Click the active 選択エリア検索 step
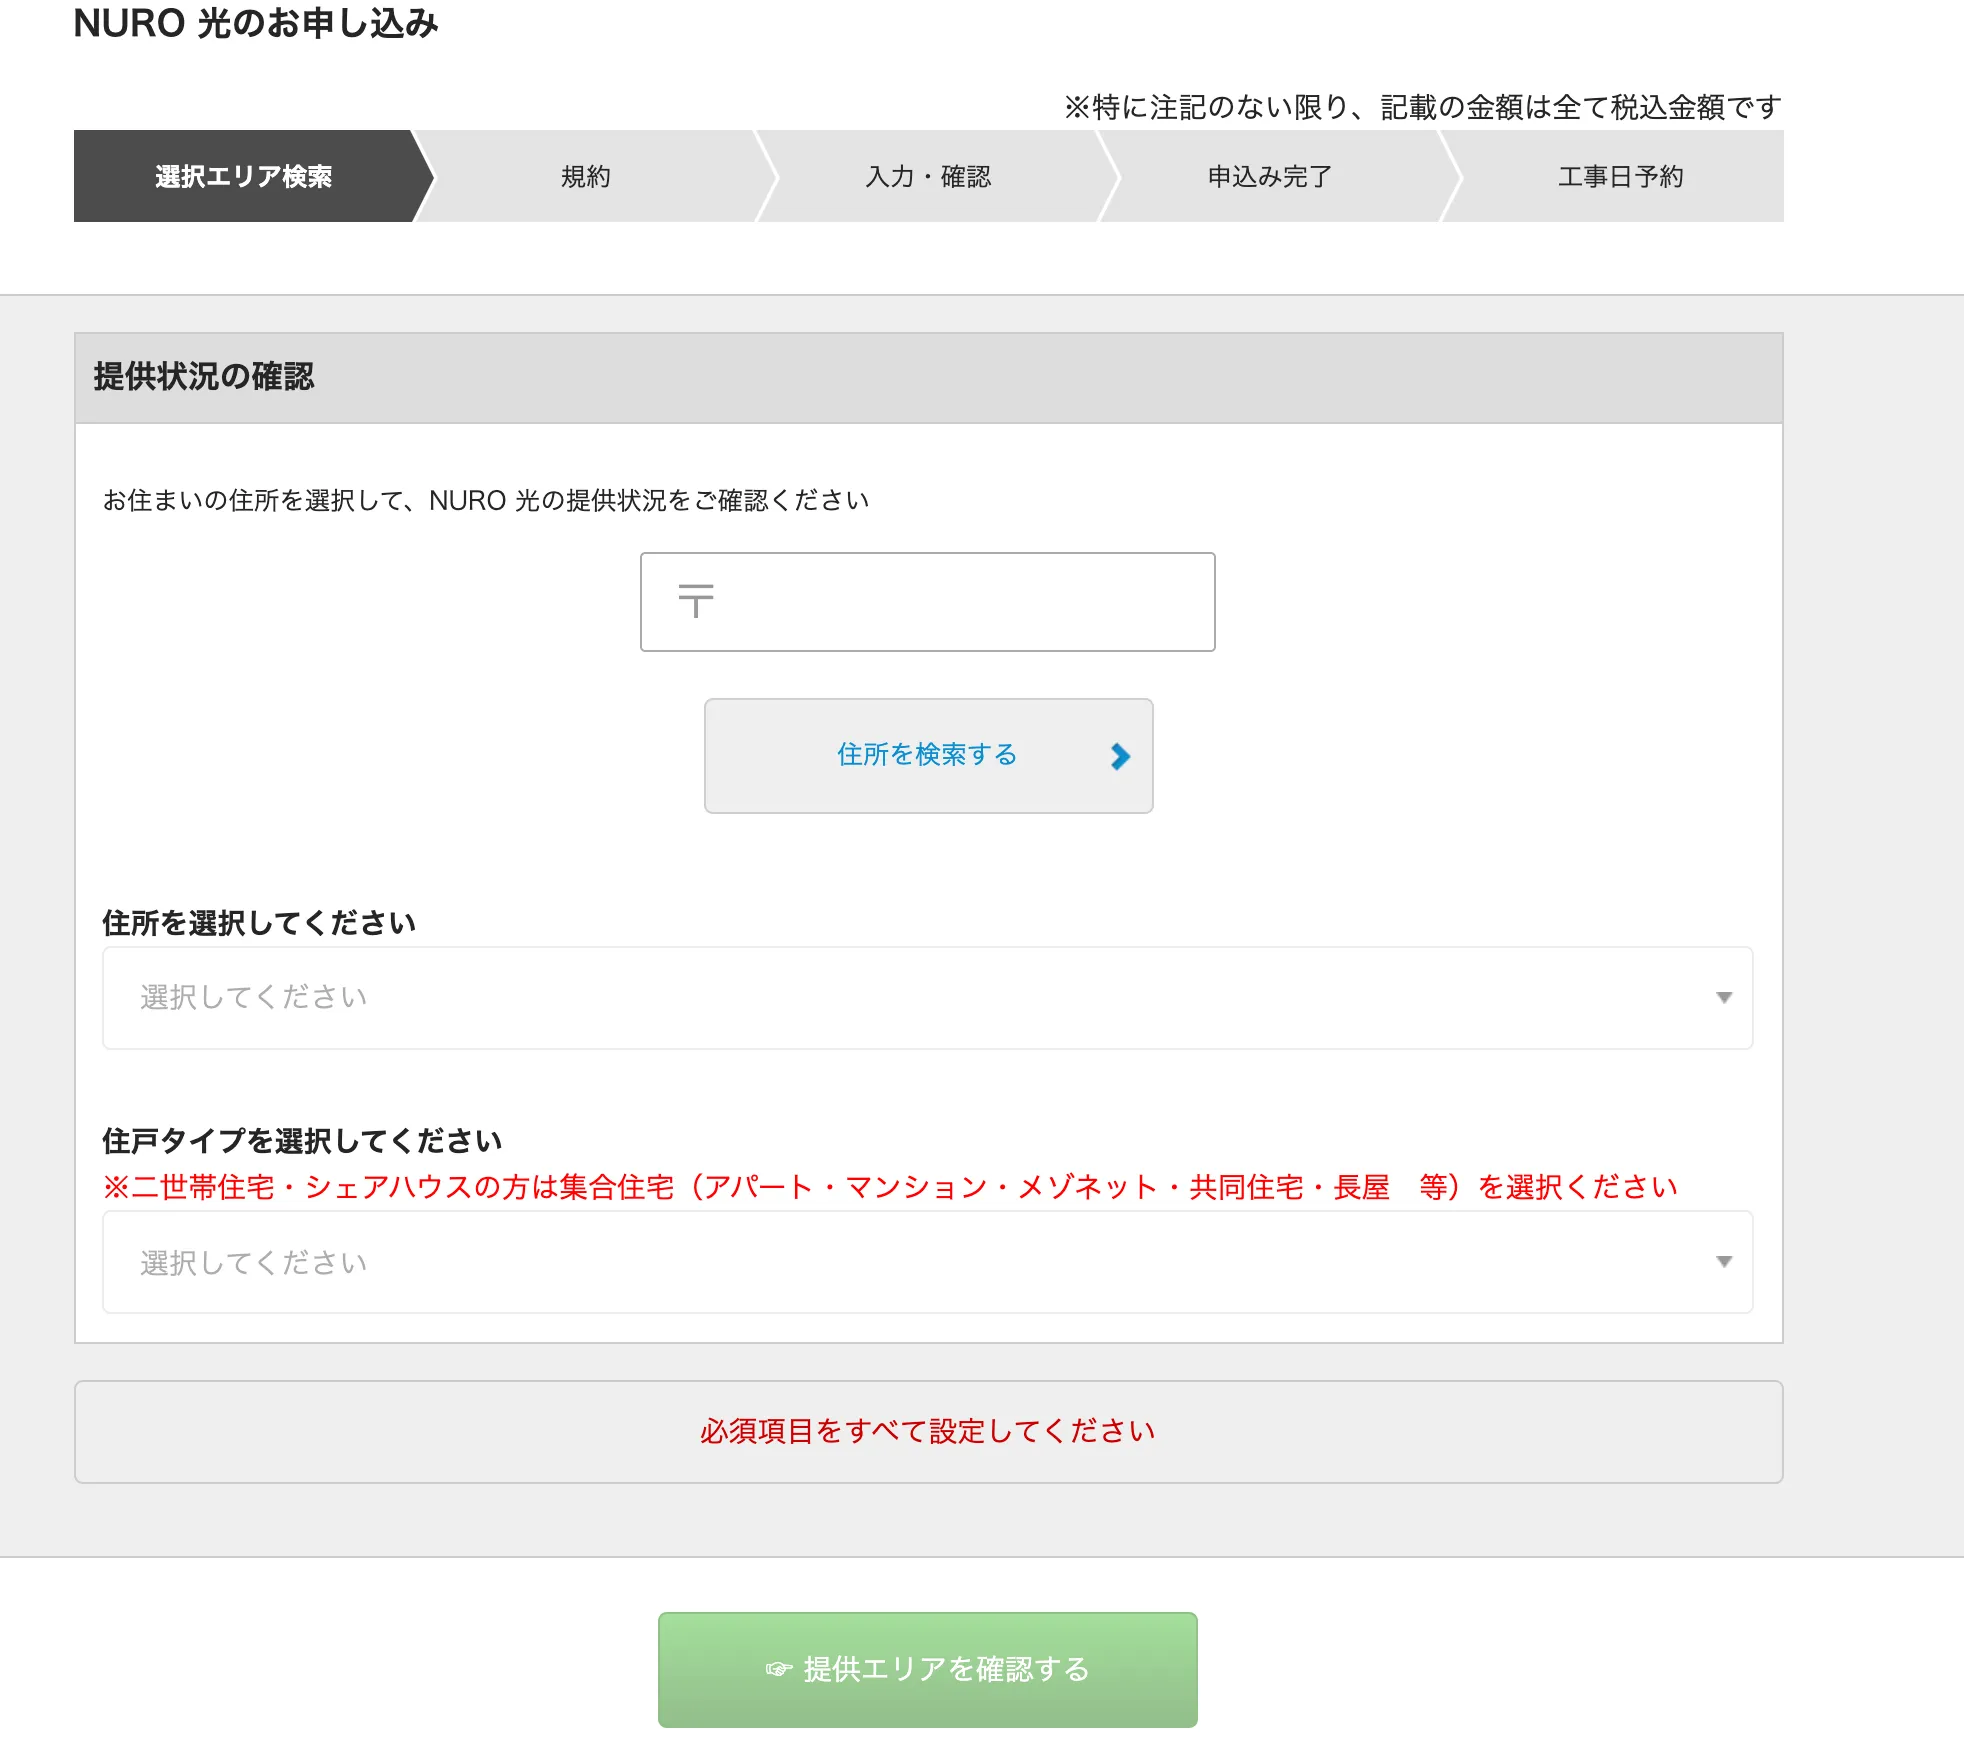 coord(243,176)
